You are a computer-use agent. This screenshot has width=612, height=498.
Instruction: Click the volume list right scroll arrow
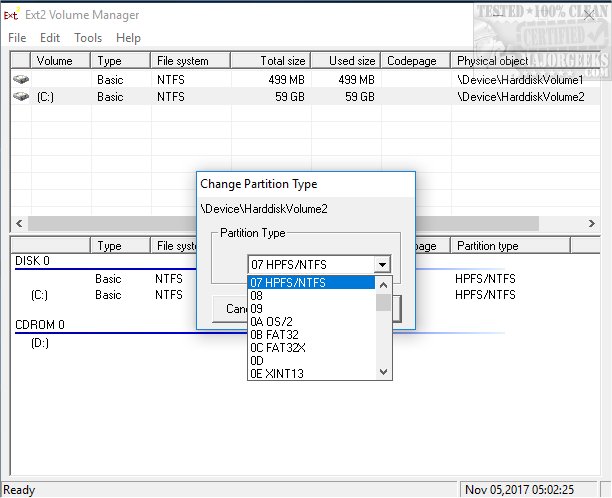(592, 223)
